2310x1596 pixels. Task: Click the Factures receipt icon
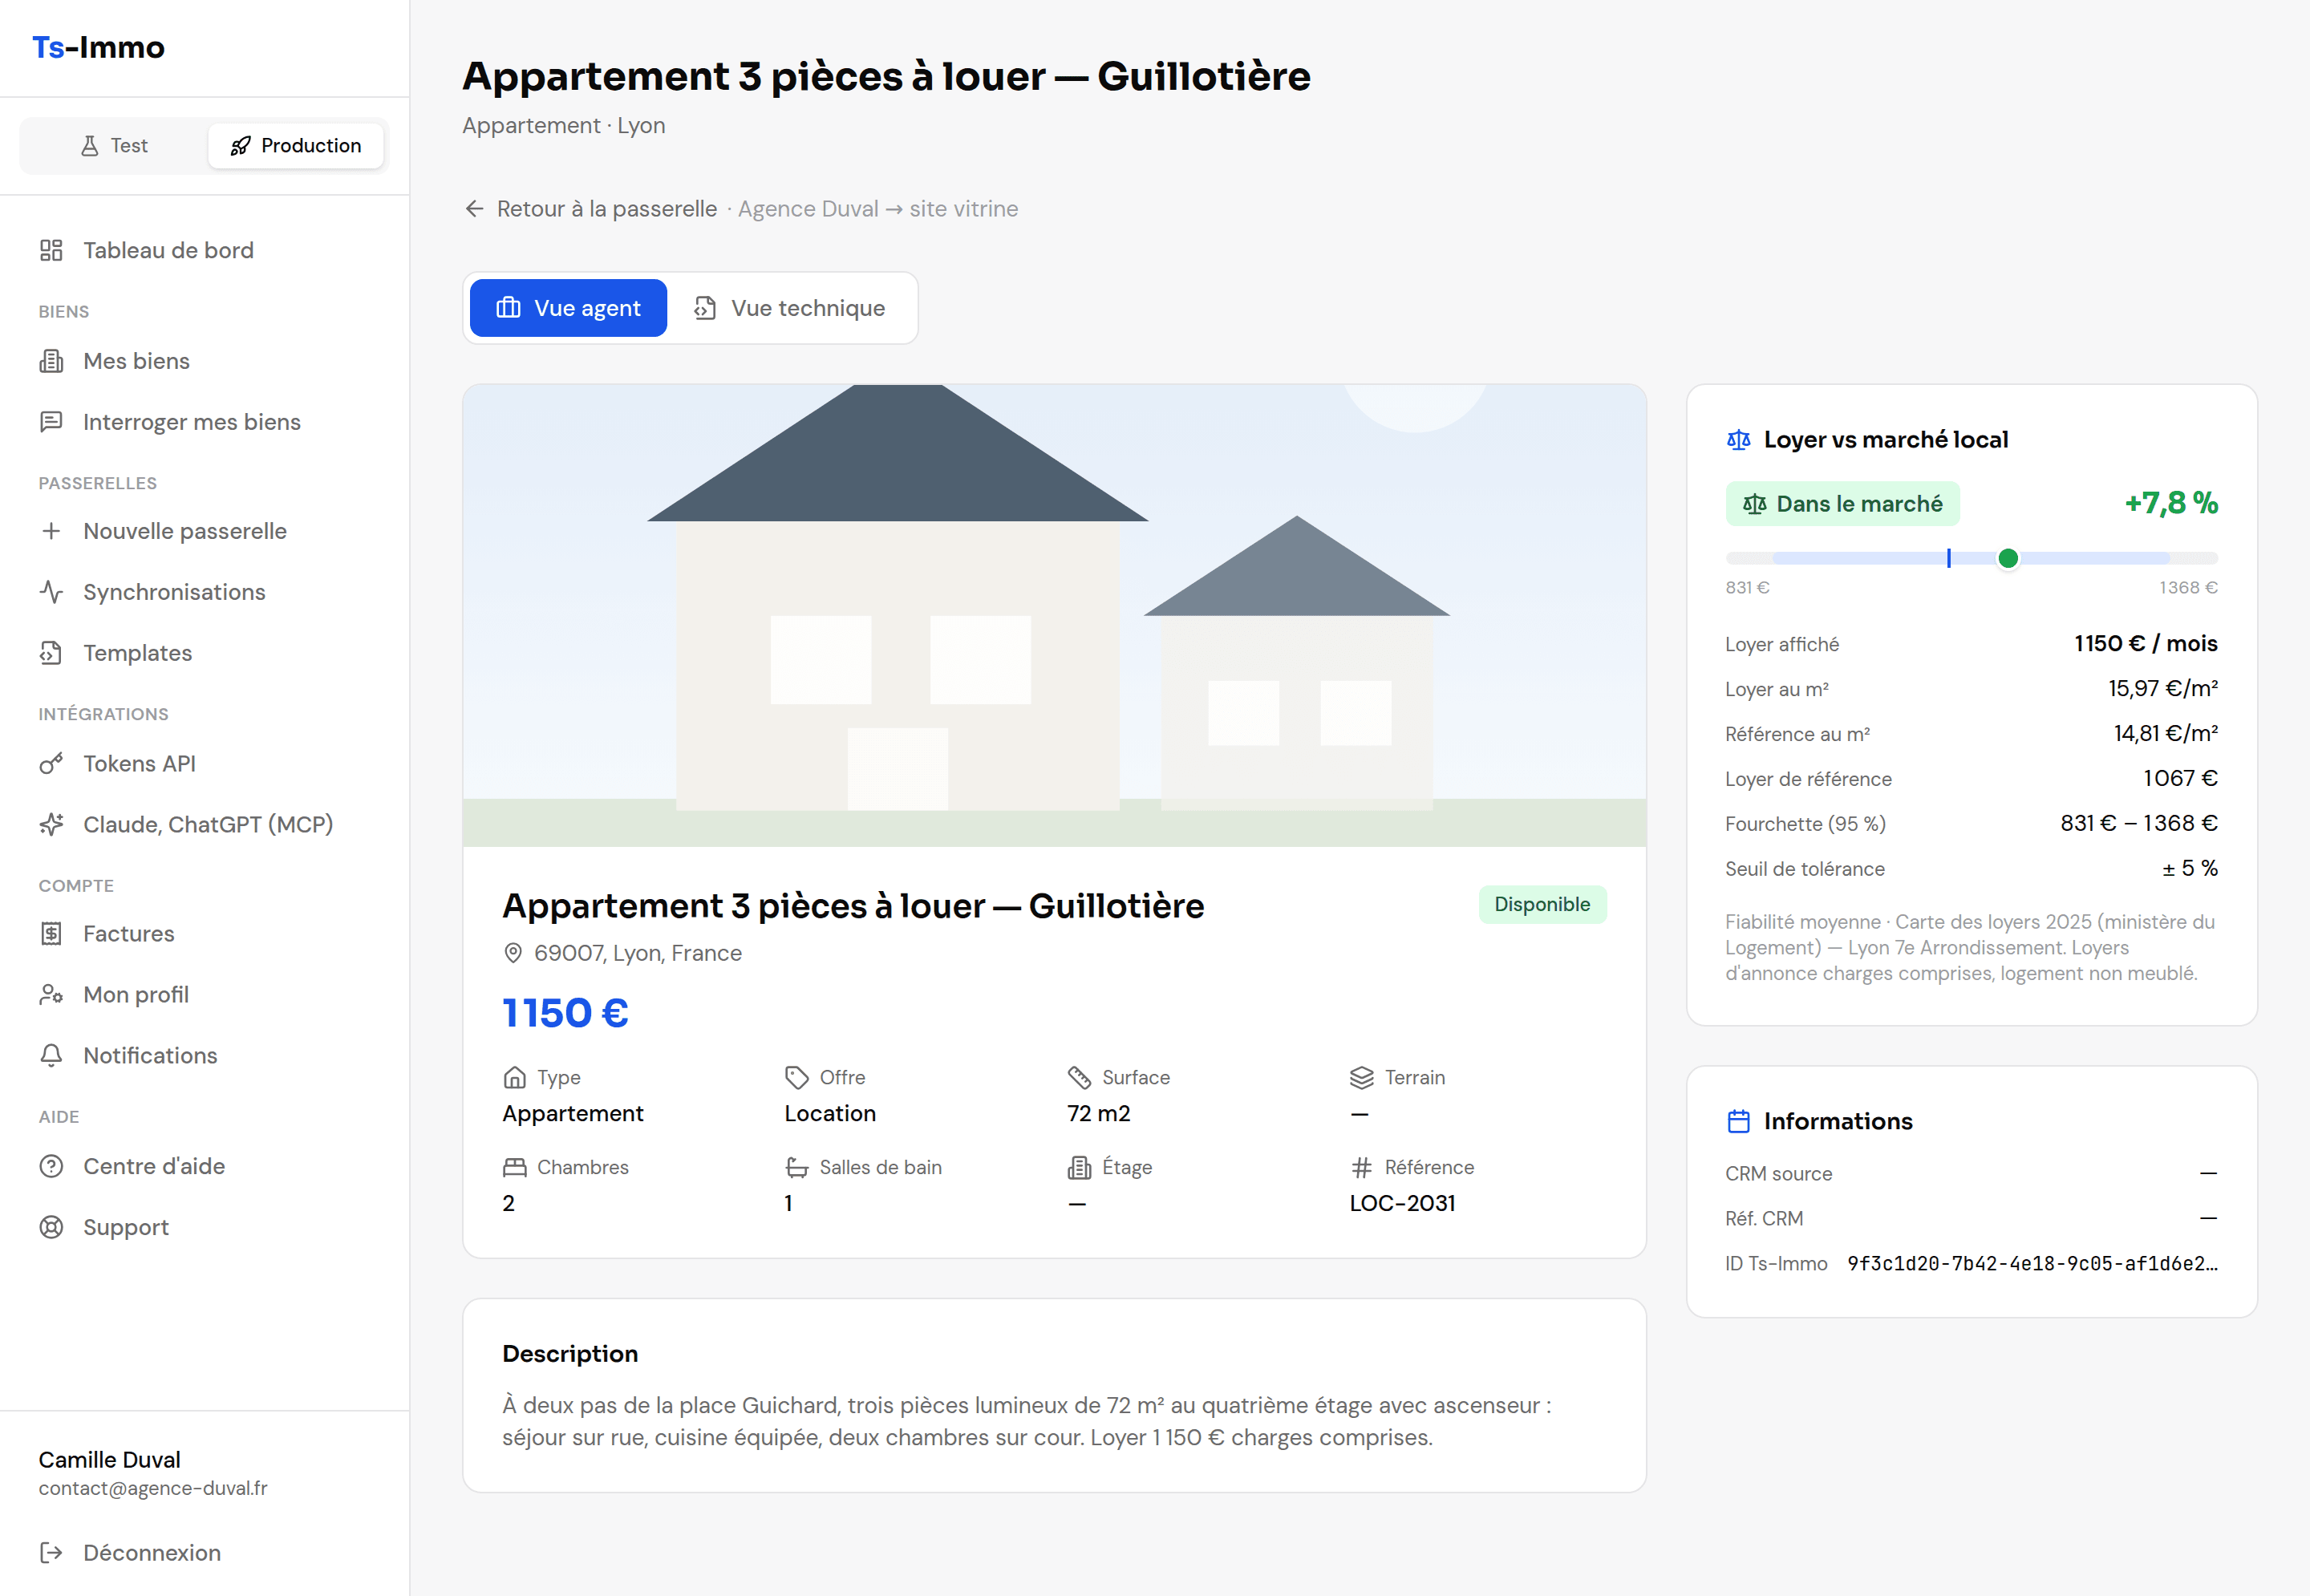tap(51, 934)
